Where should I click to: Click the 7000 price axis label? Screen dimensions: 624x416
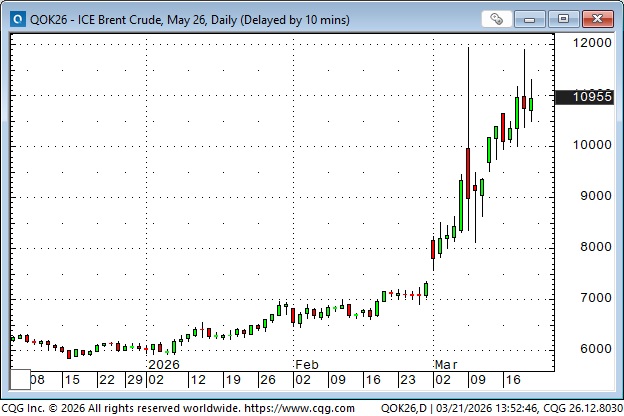click(x=592, y=298)
